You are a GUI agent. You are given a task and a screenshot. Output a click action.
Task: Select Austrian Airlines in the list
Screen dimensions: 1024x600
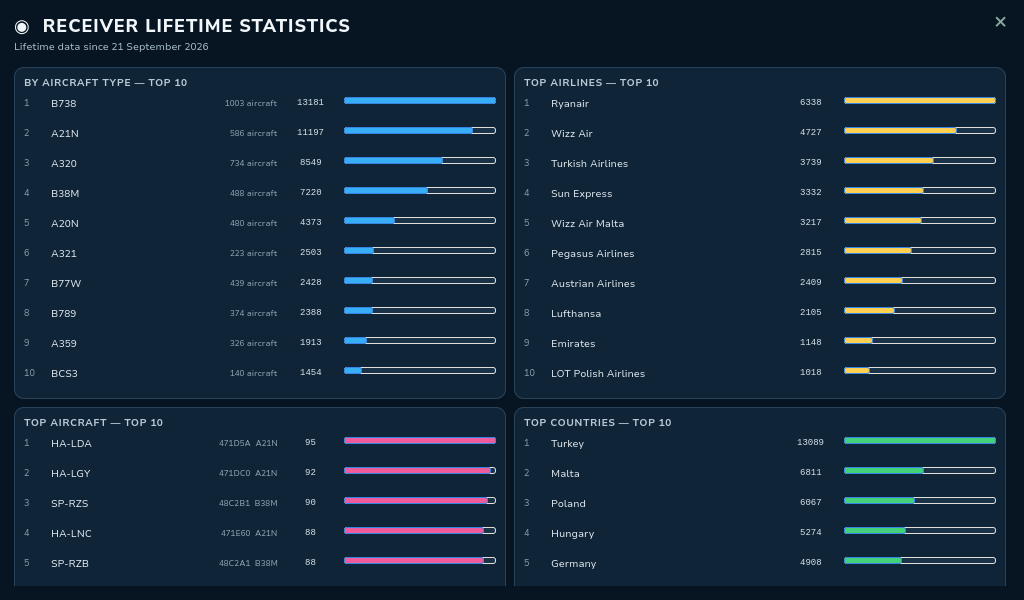click(x=592, y=283)
